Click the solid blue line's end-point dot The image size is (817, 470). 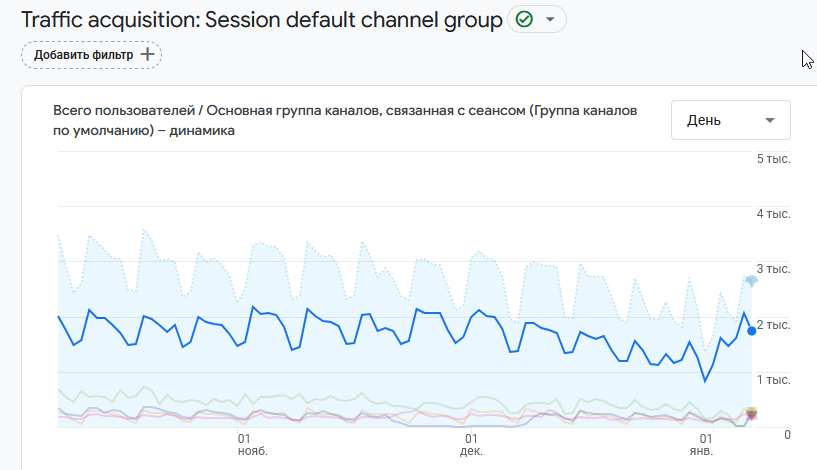click(x=752, y=331)
